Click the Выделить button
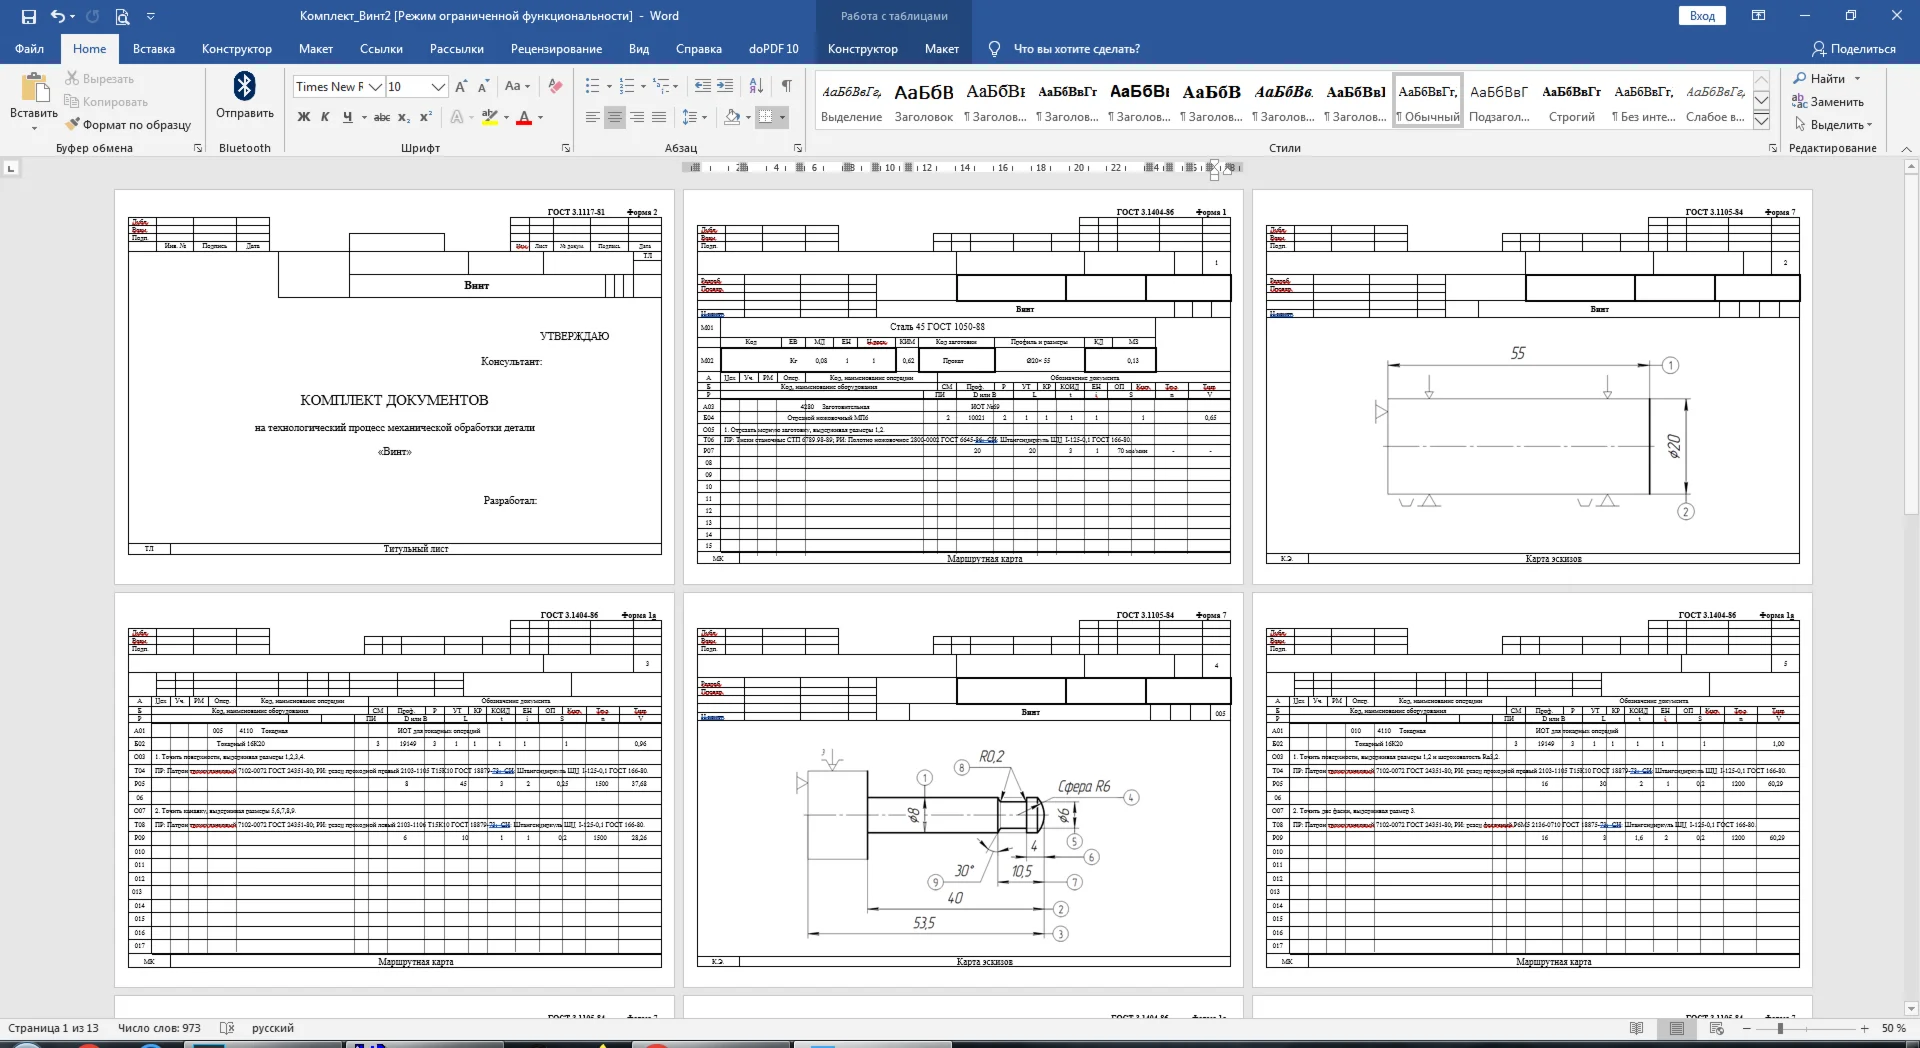This screenshot has height=1048, width=1920. [1832, 125]
